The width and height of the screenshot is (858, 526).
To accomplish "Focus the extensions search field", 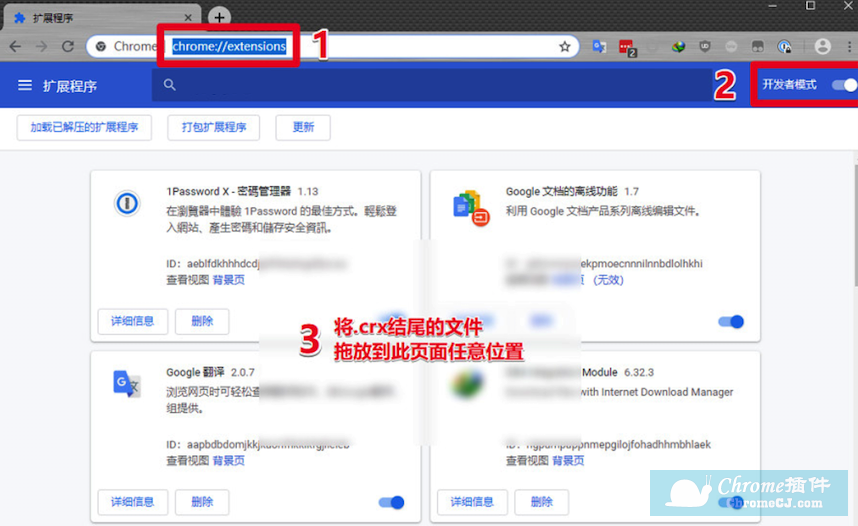I will pos(432,85).
